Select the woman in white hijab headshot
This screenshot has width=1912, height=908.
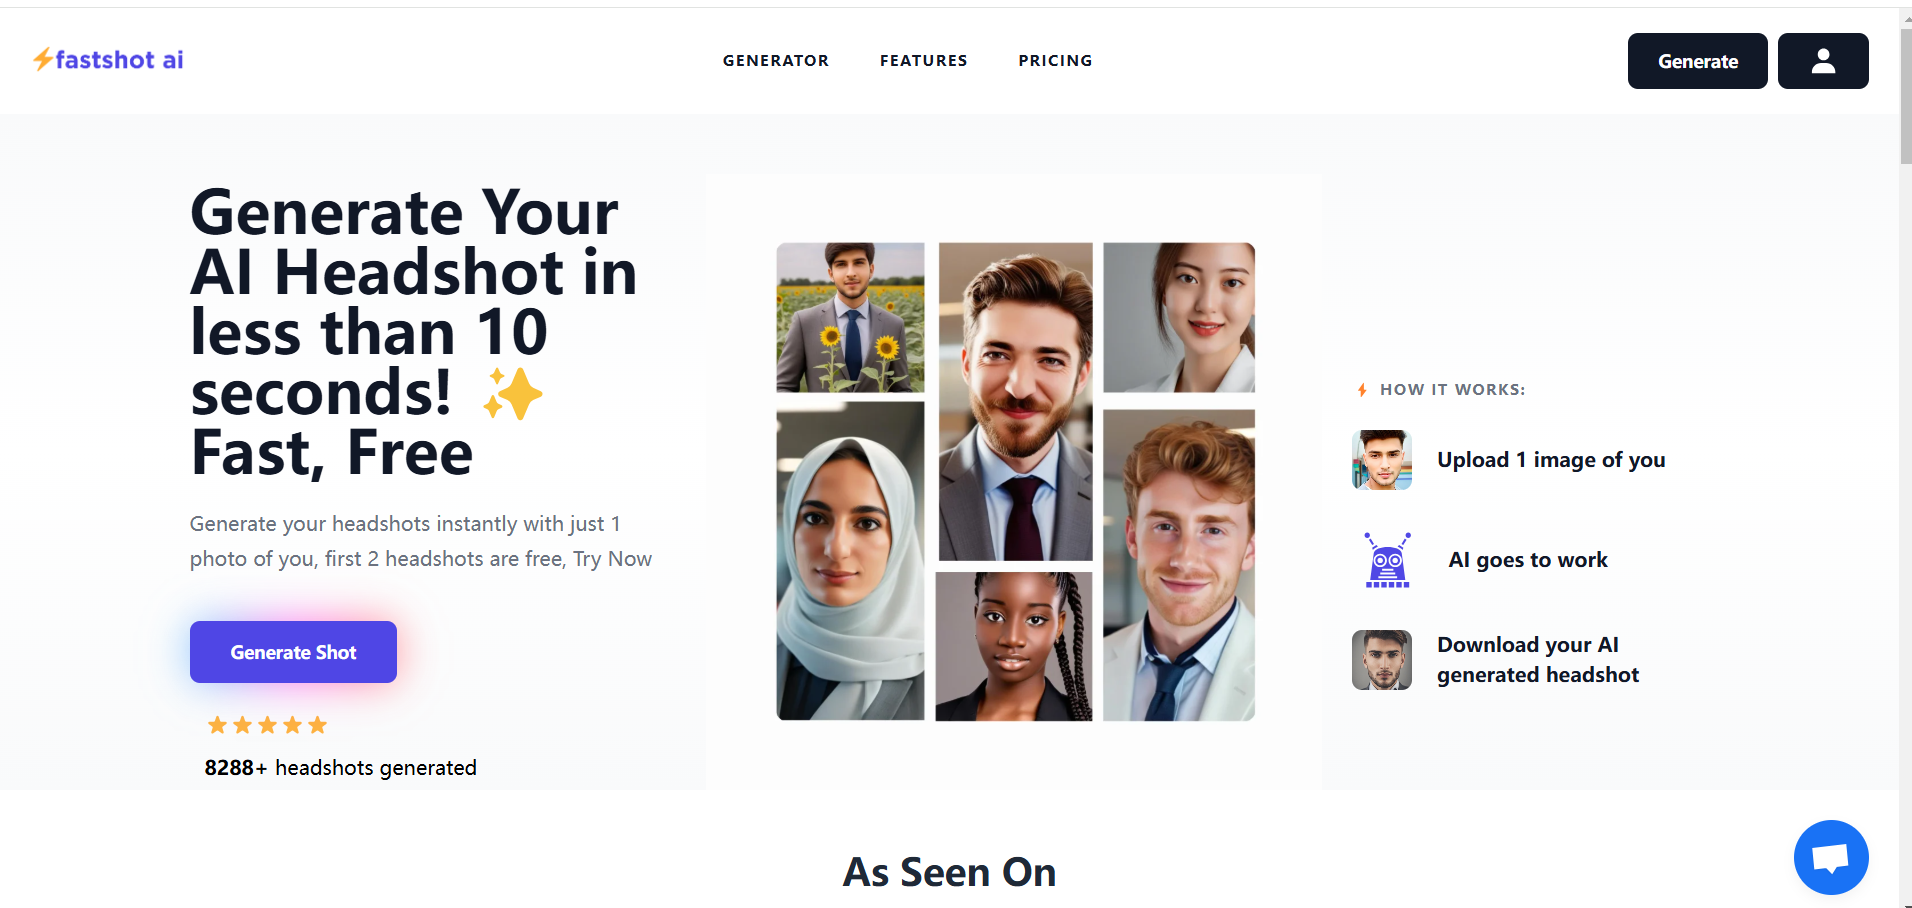[850, 561]
